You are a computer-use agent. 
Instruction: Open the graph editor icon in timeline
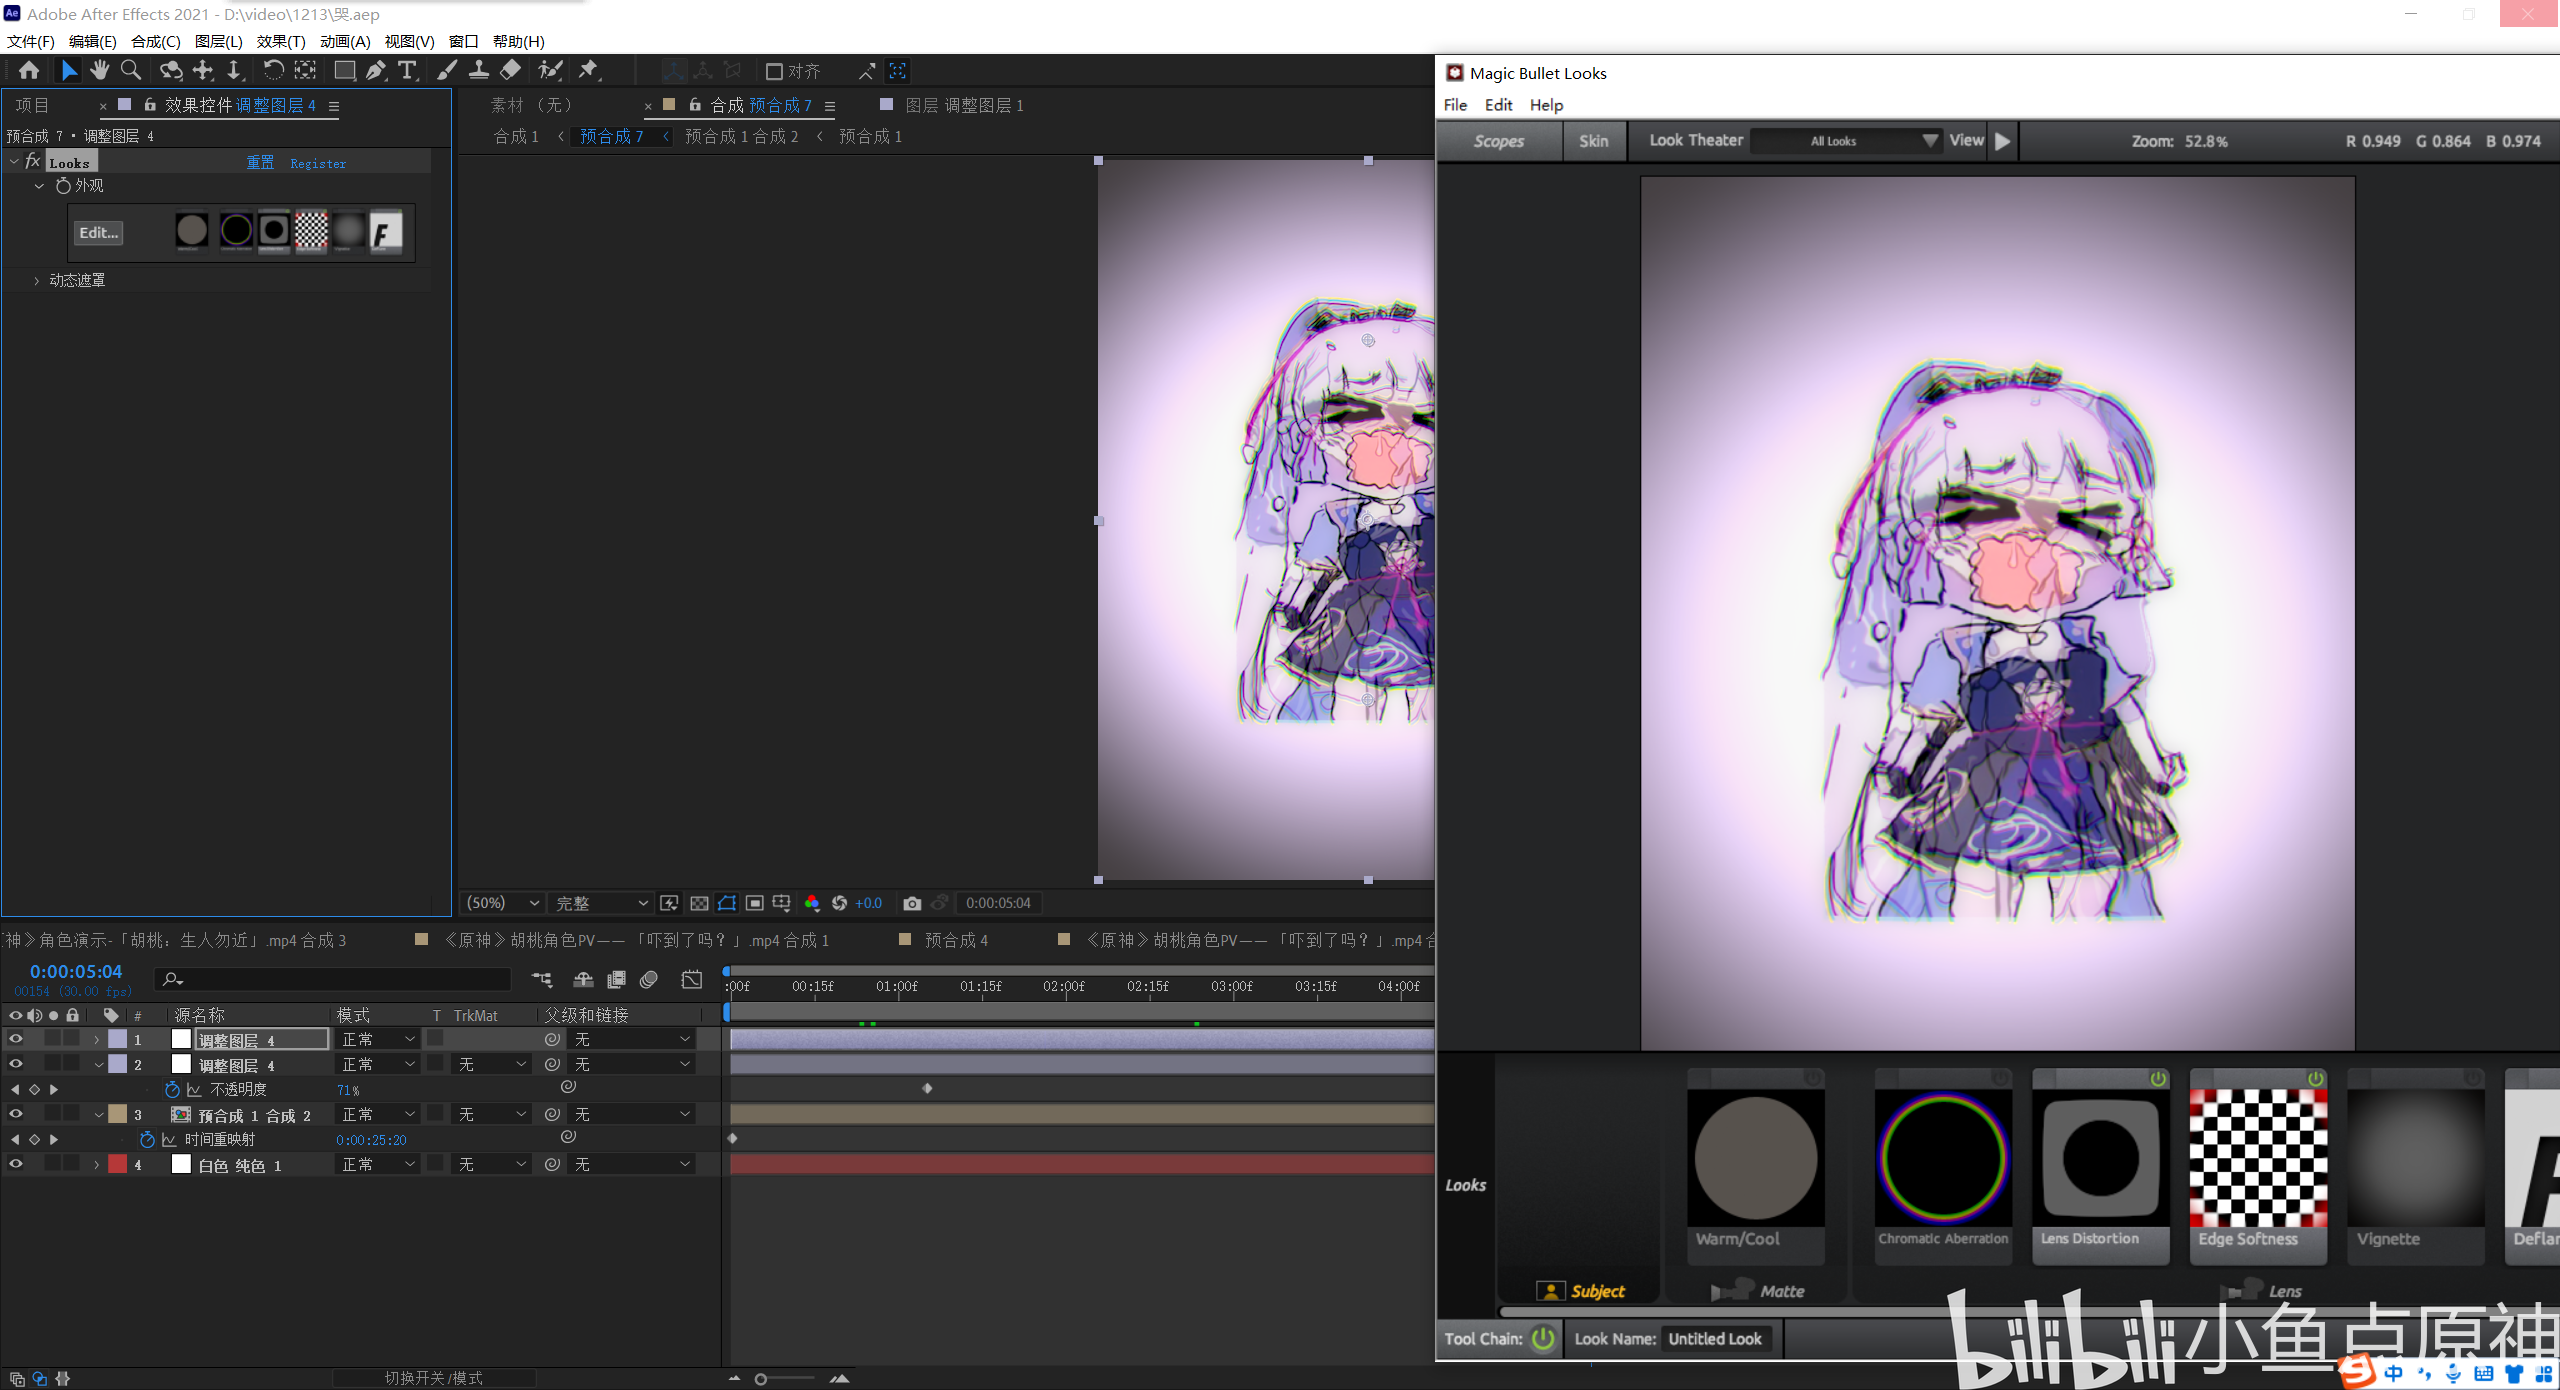tap(692, 979)
